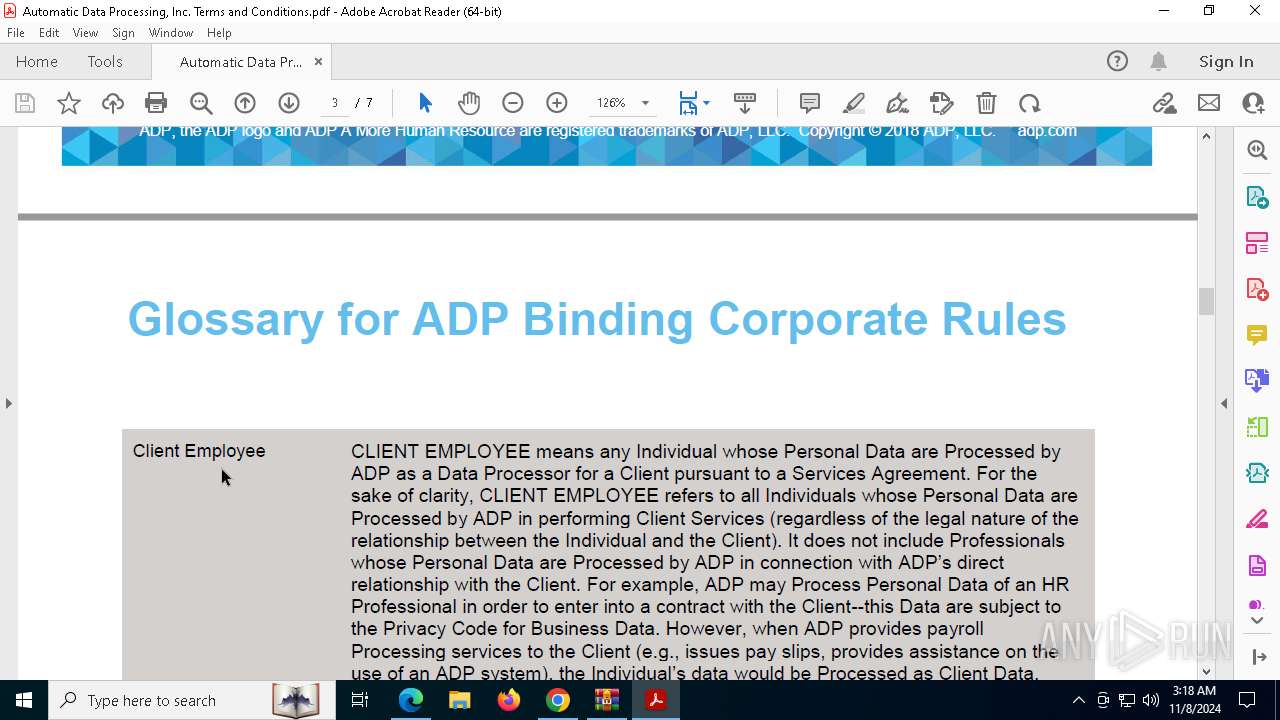Collapse the right tools pane

pos(1224,403)
